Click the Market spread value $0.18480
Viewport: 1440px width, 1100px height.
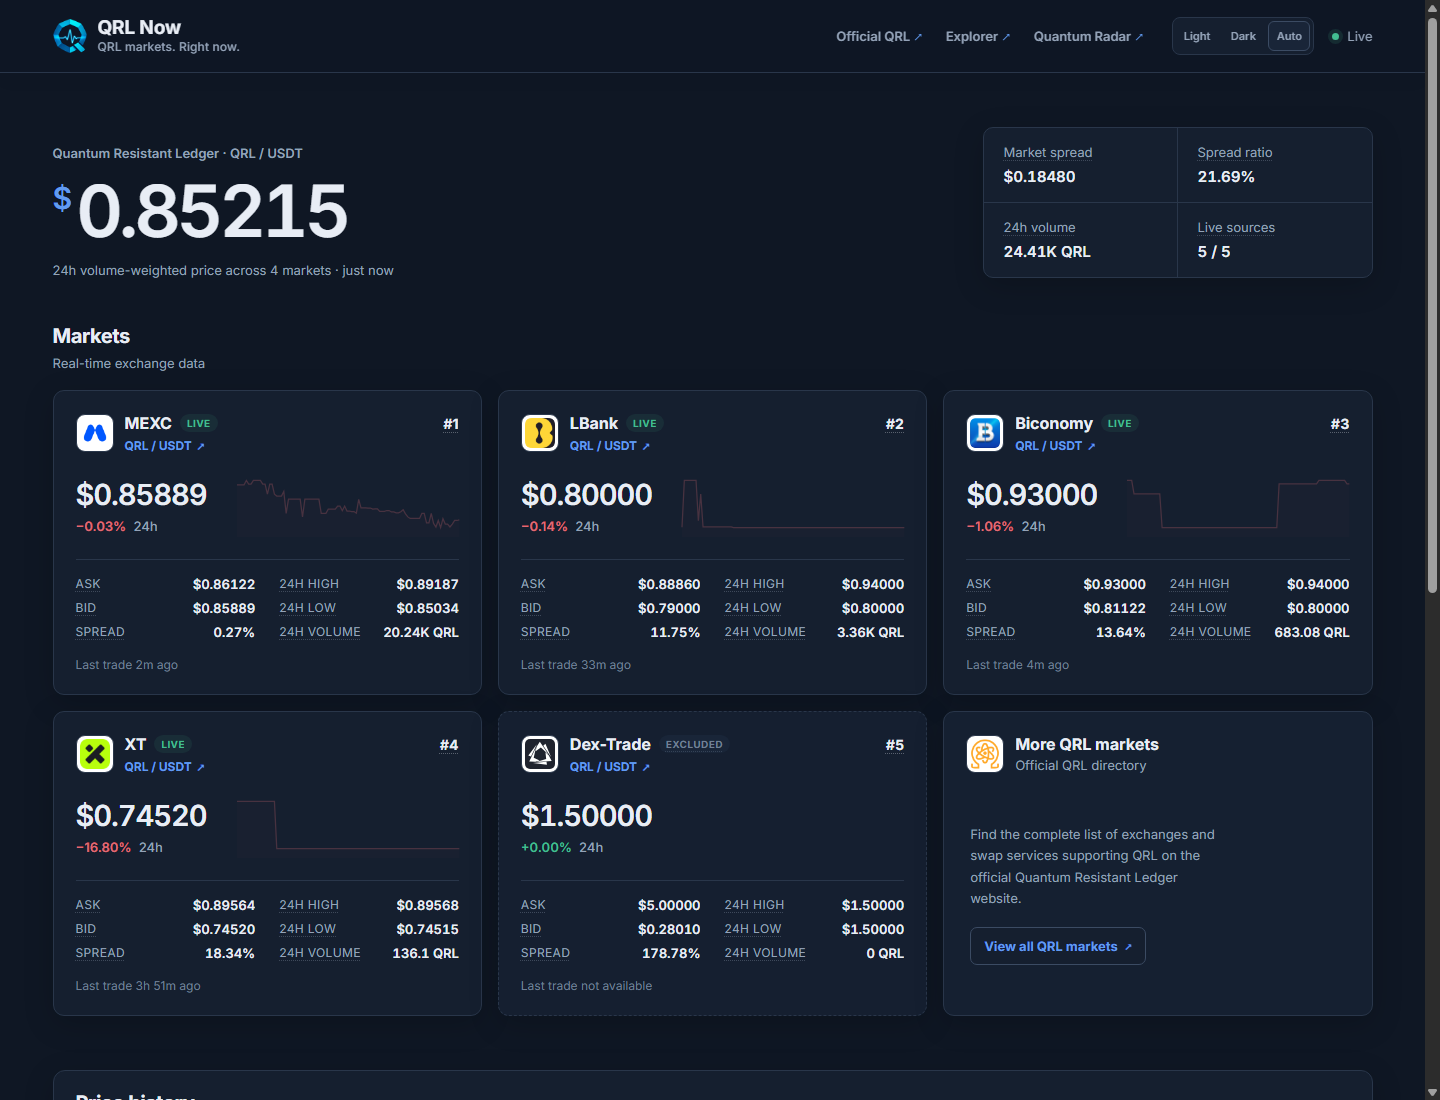(1039, 177)
